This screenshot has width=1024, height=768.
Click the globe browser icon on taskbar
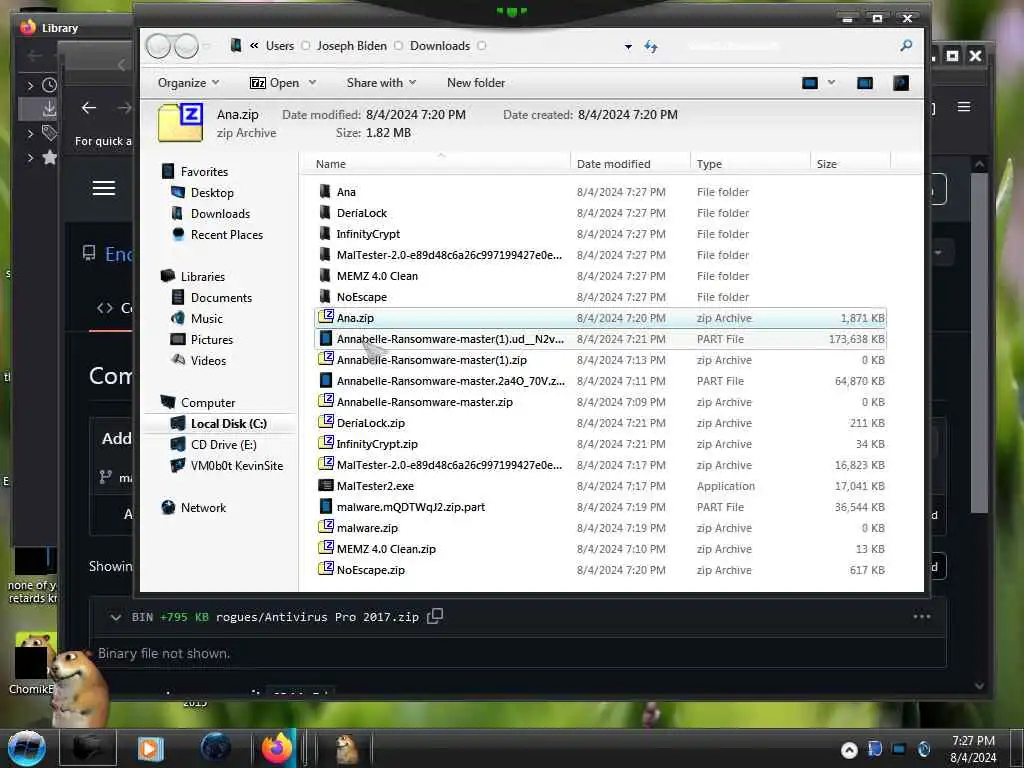coord(216,748)
